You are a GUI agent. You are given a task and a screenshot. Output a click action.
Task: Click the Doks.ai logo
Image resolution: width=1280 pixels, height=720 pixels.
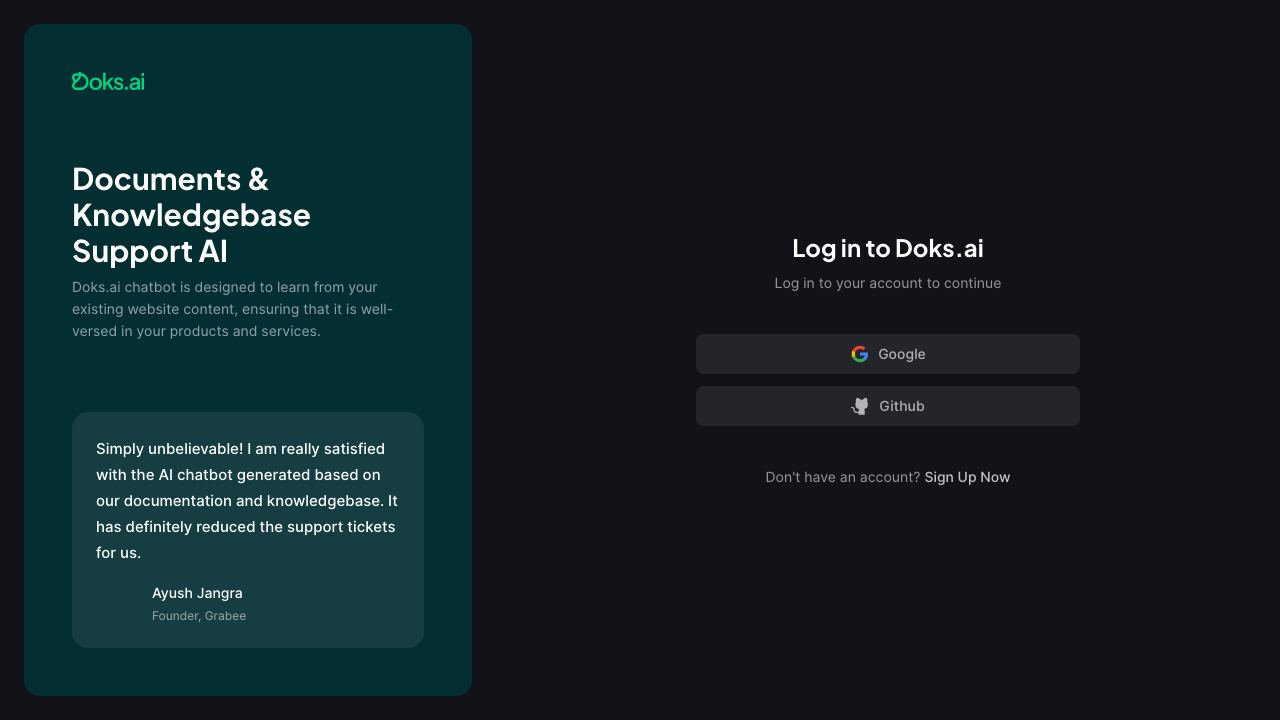coord(108,81)
